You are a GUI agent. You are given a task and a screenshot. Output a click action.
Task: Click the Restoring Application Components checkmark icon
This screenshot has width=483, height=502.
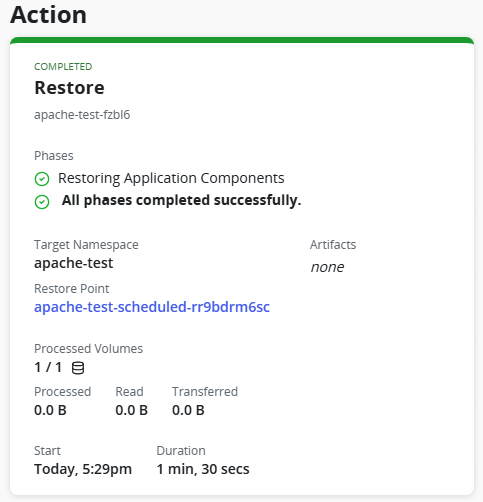(42, 179)
